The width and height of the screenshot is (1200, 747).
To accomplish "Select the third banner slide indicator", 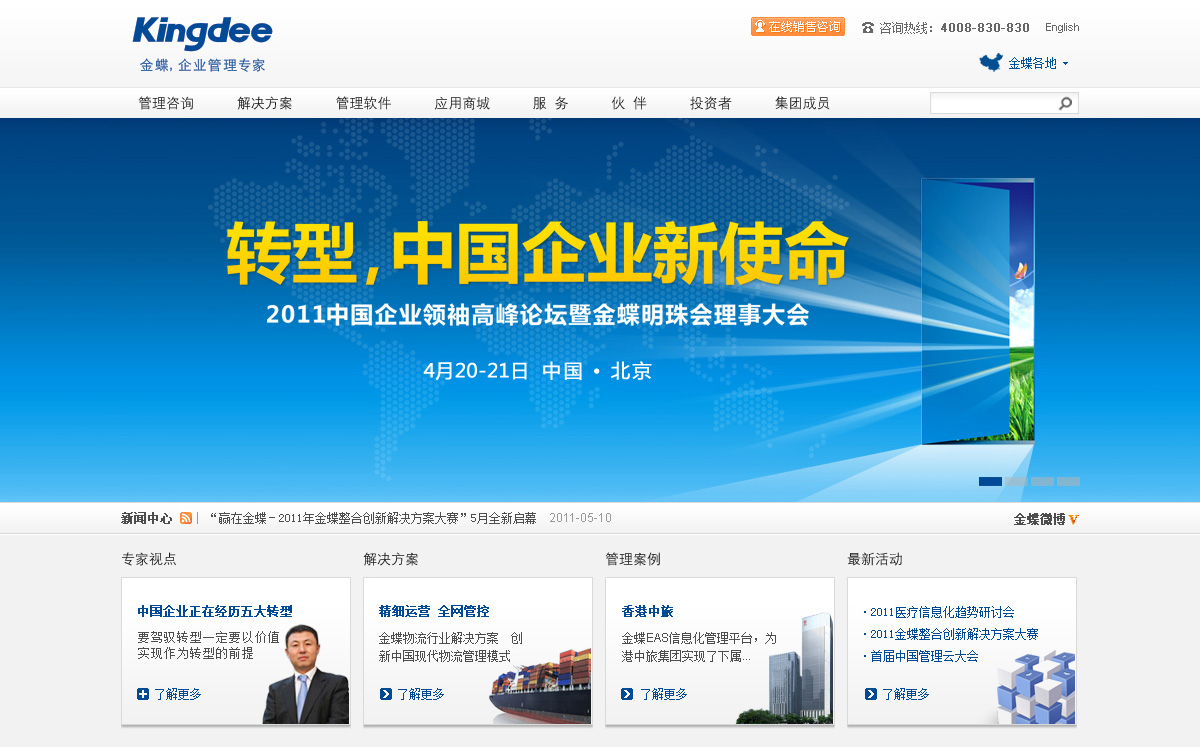I will (x=1042, y=481).
